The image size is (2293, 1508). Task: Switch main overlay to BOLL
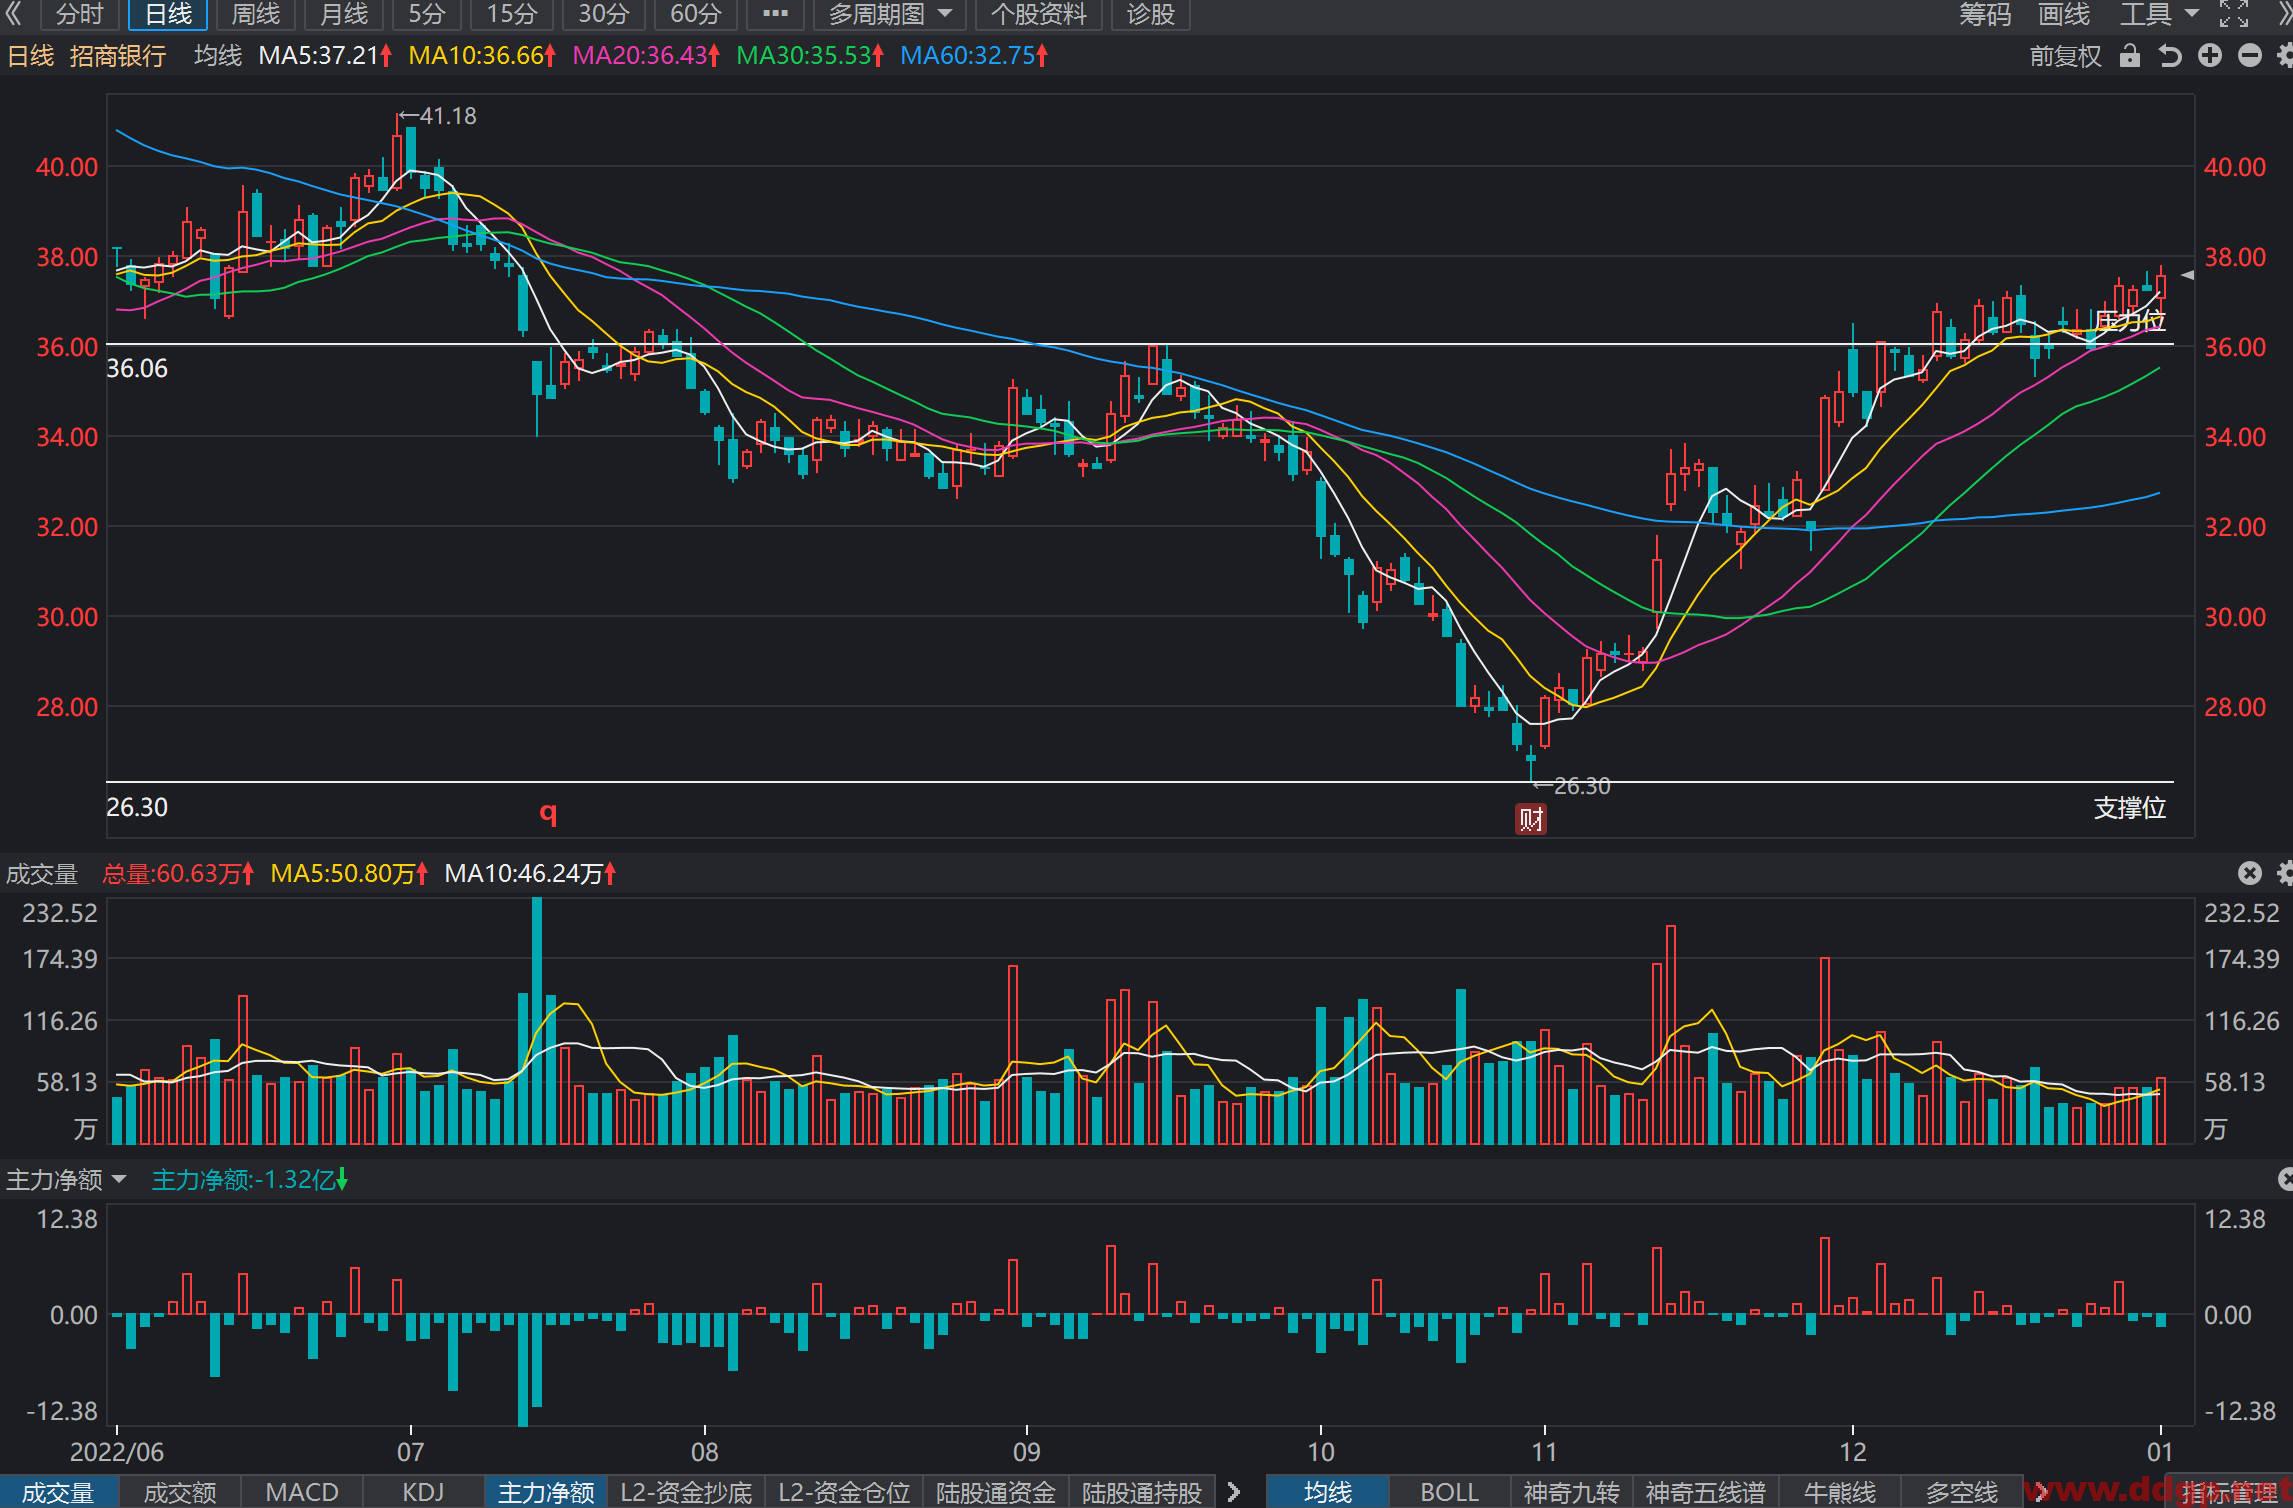point(1449,1493)
